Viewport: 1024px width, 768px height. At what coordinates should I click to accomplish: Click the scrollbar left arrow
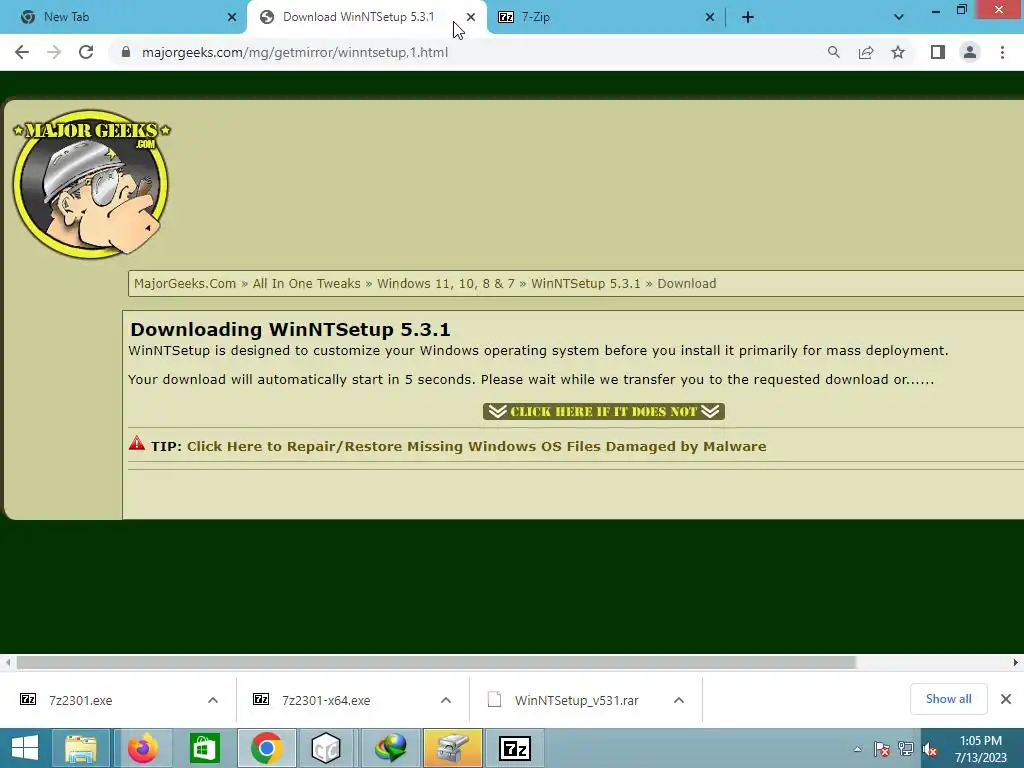[8, 662]
